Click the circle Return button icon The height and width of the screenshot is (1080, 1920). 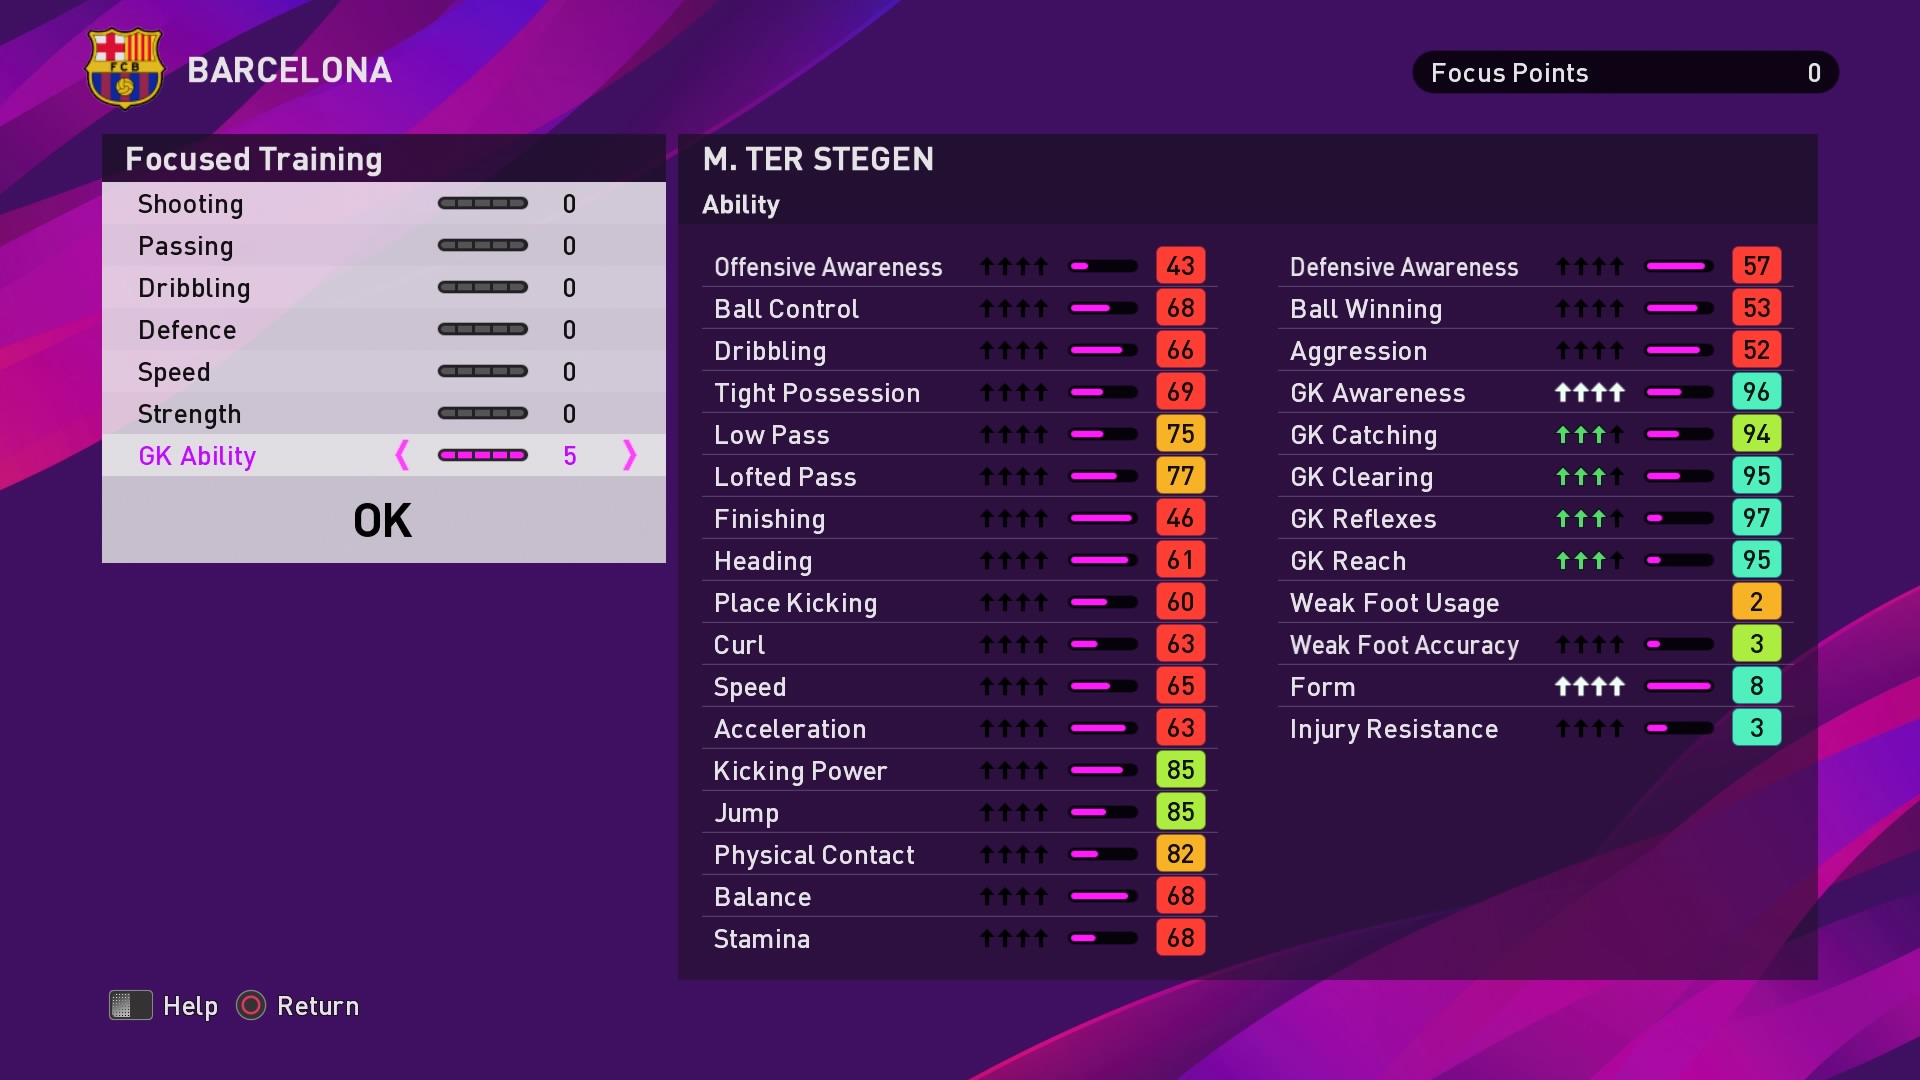[251, 1005]
